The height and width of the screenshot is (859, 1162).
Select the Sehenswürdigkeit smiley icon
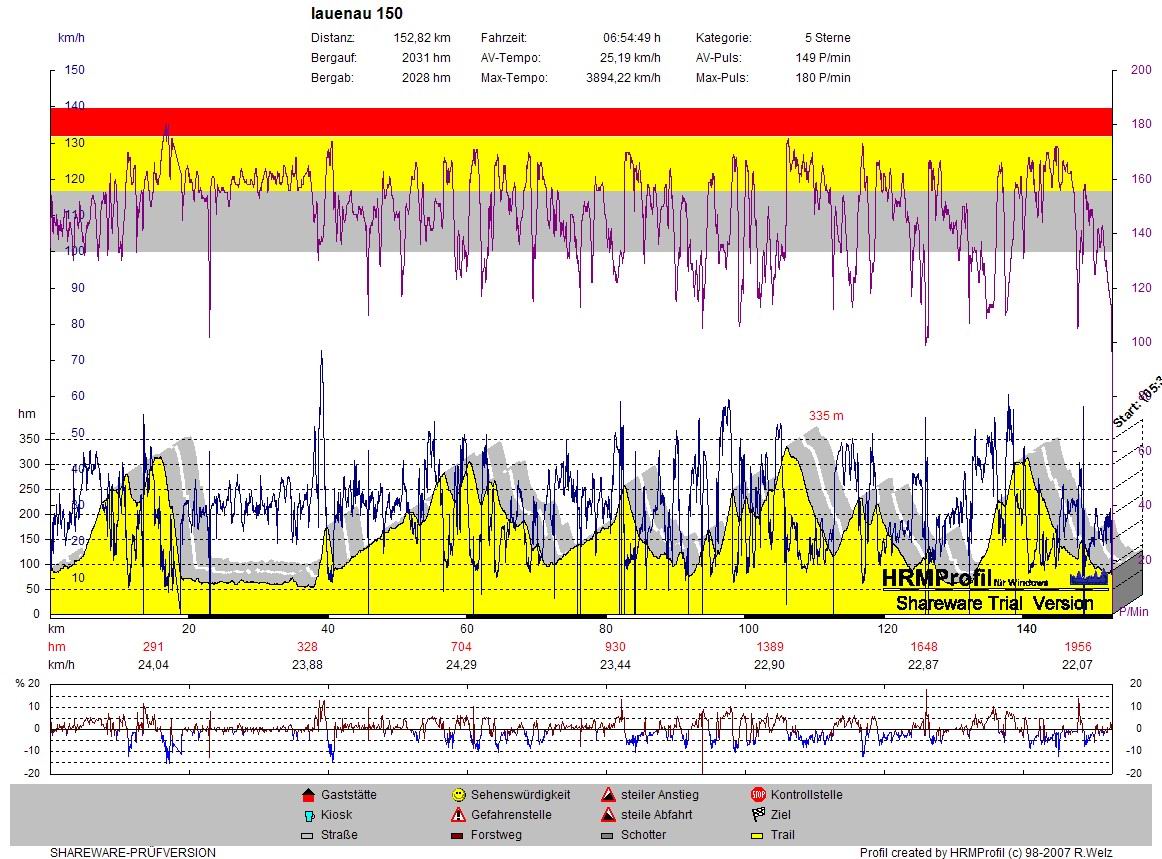pyautogui.click(x=458, y=795)
